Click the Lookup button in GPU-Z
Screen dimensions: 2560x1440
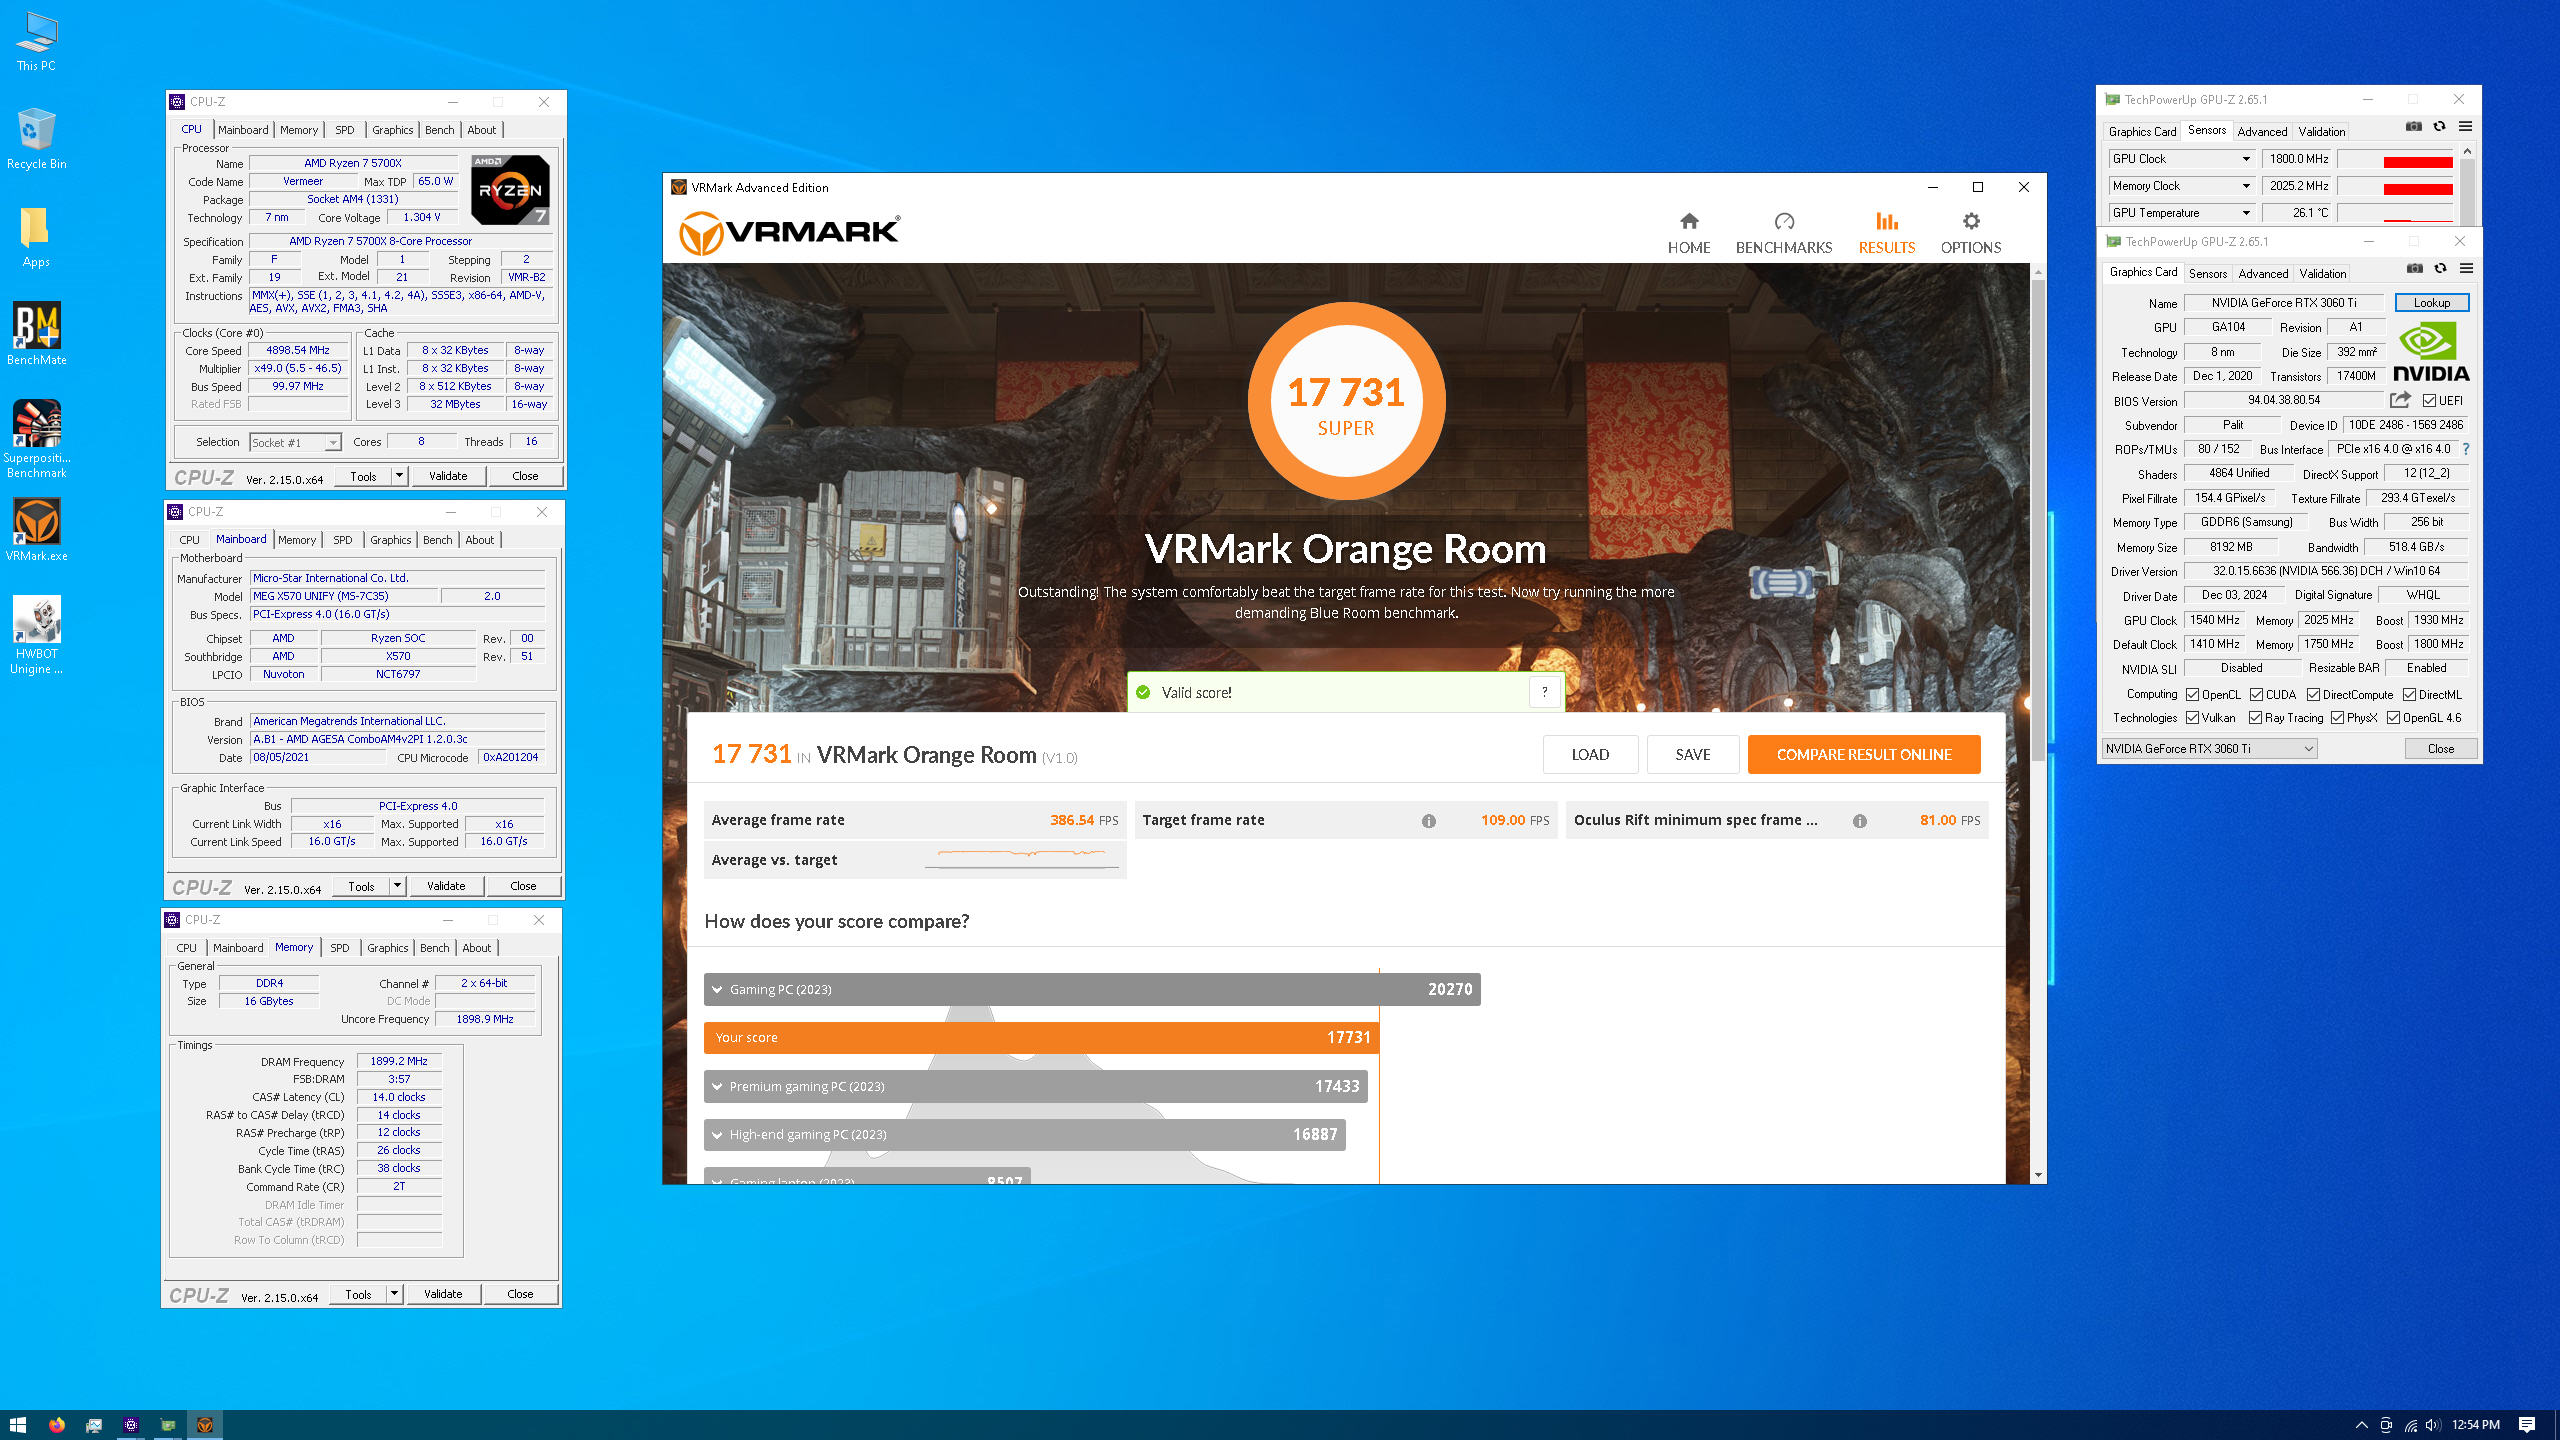[x=2431, y=303]
